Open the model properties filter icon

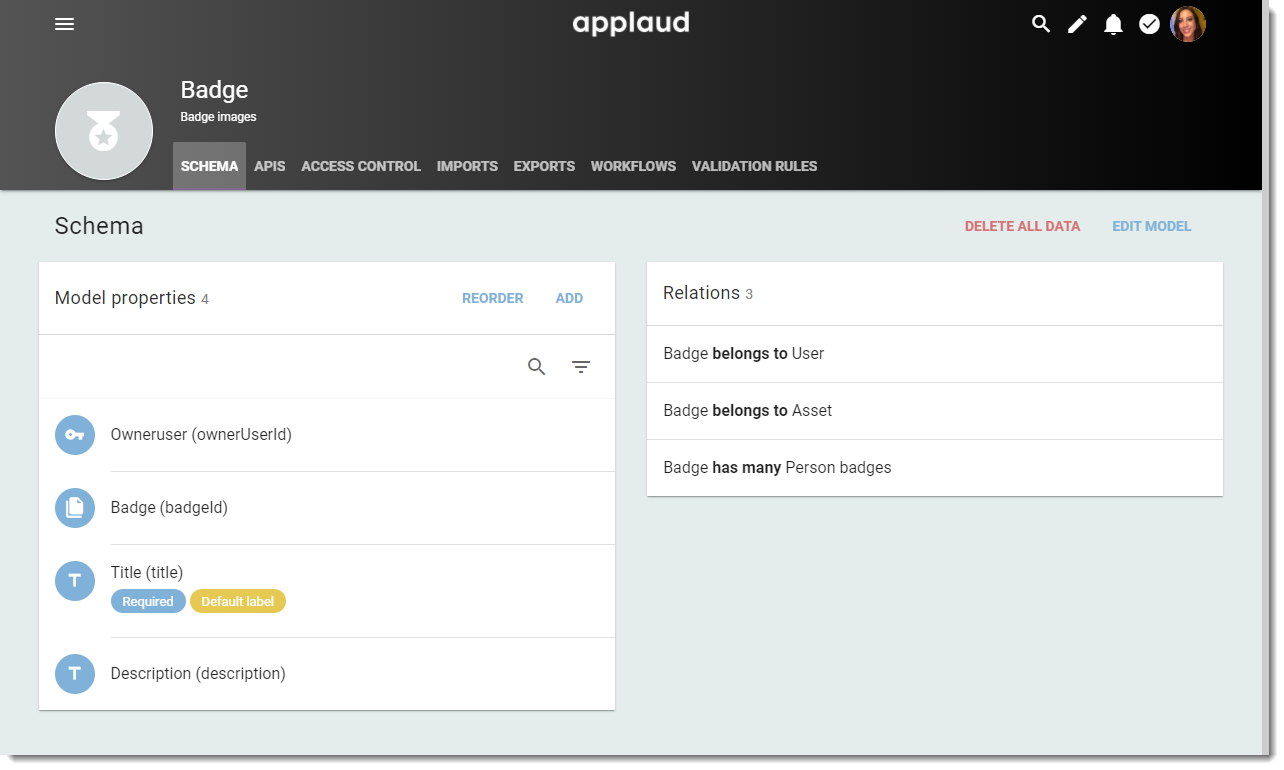(581, 367)
